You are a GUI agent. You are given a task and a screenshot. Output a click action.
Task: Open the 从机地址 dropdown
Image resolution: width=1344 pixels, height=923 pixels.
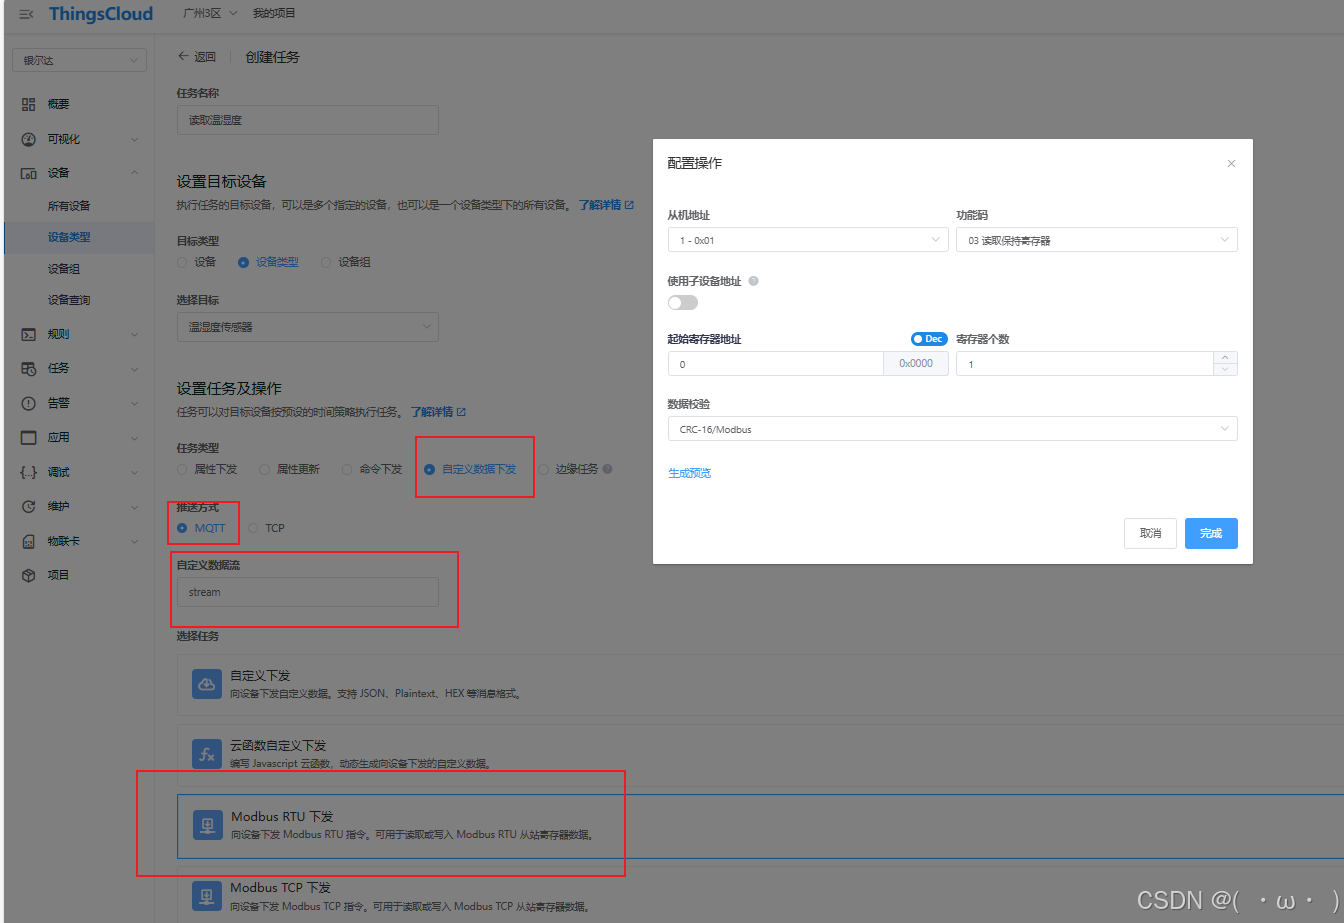pos(808,240)
